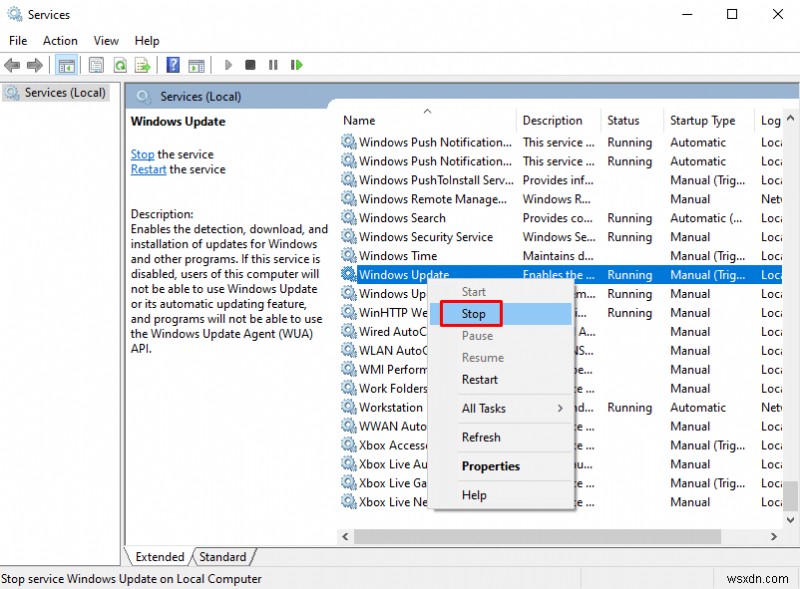This screenshot has width=800, height=589.
Task: Open Properties toolbar icon
Action: [x=96, y=65]
